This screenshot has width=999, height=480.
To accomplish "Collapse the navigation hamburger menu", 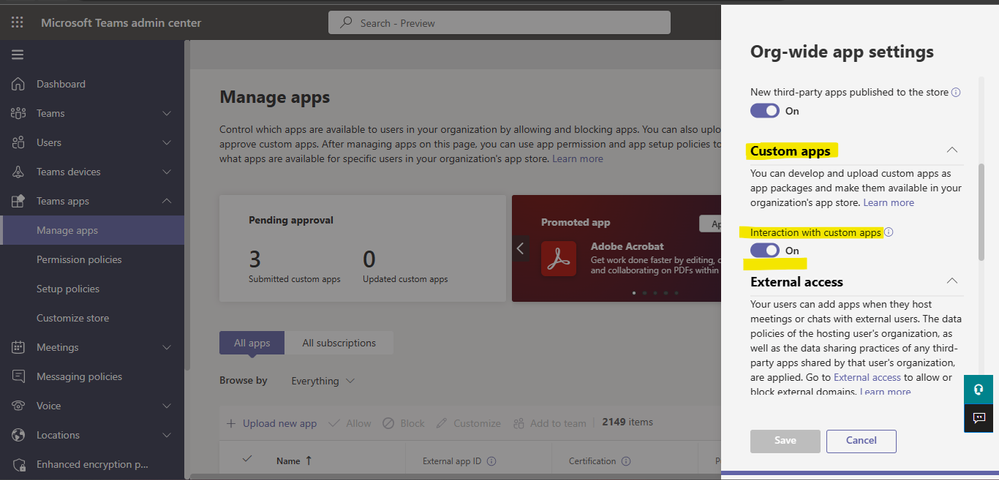I will pyautogui.click(x=18, y=55).
